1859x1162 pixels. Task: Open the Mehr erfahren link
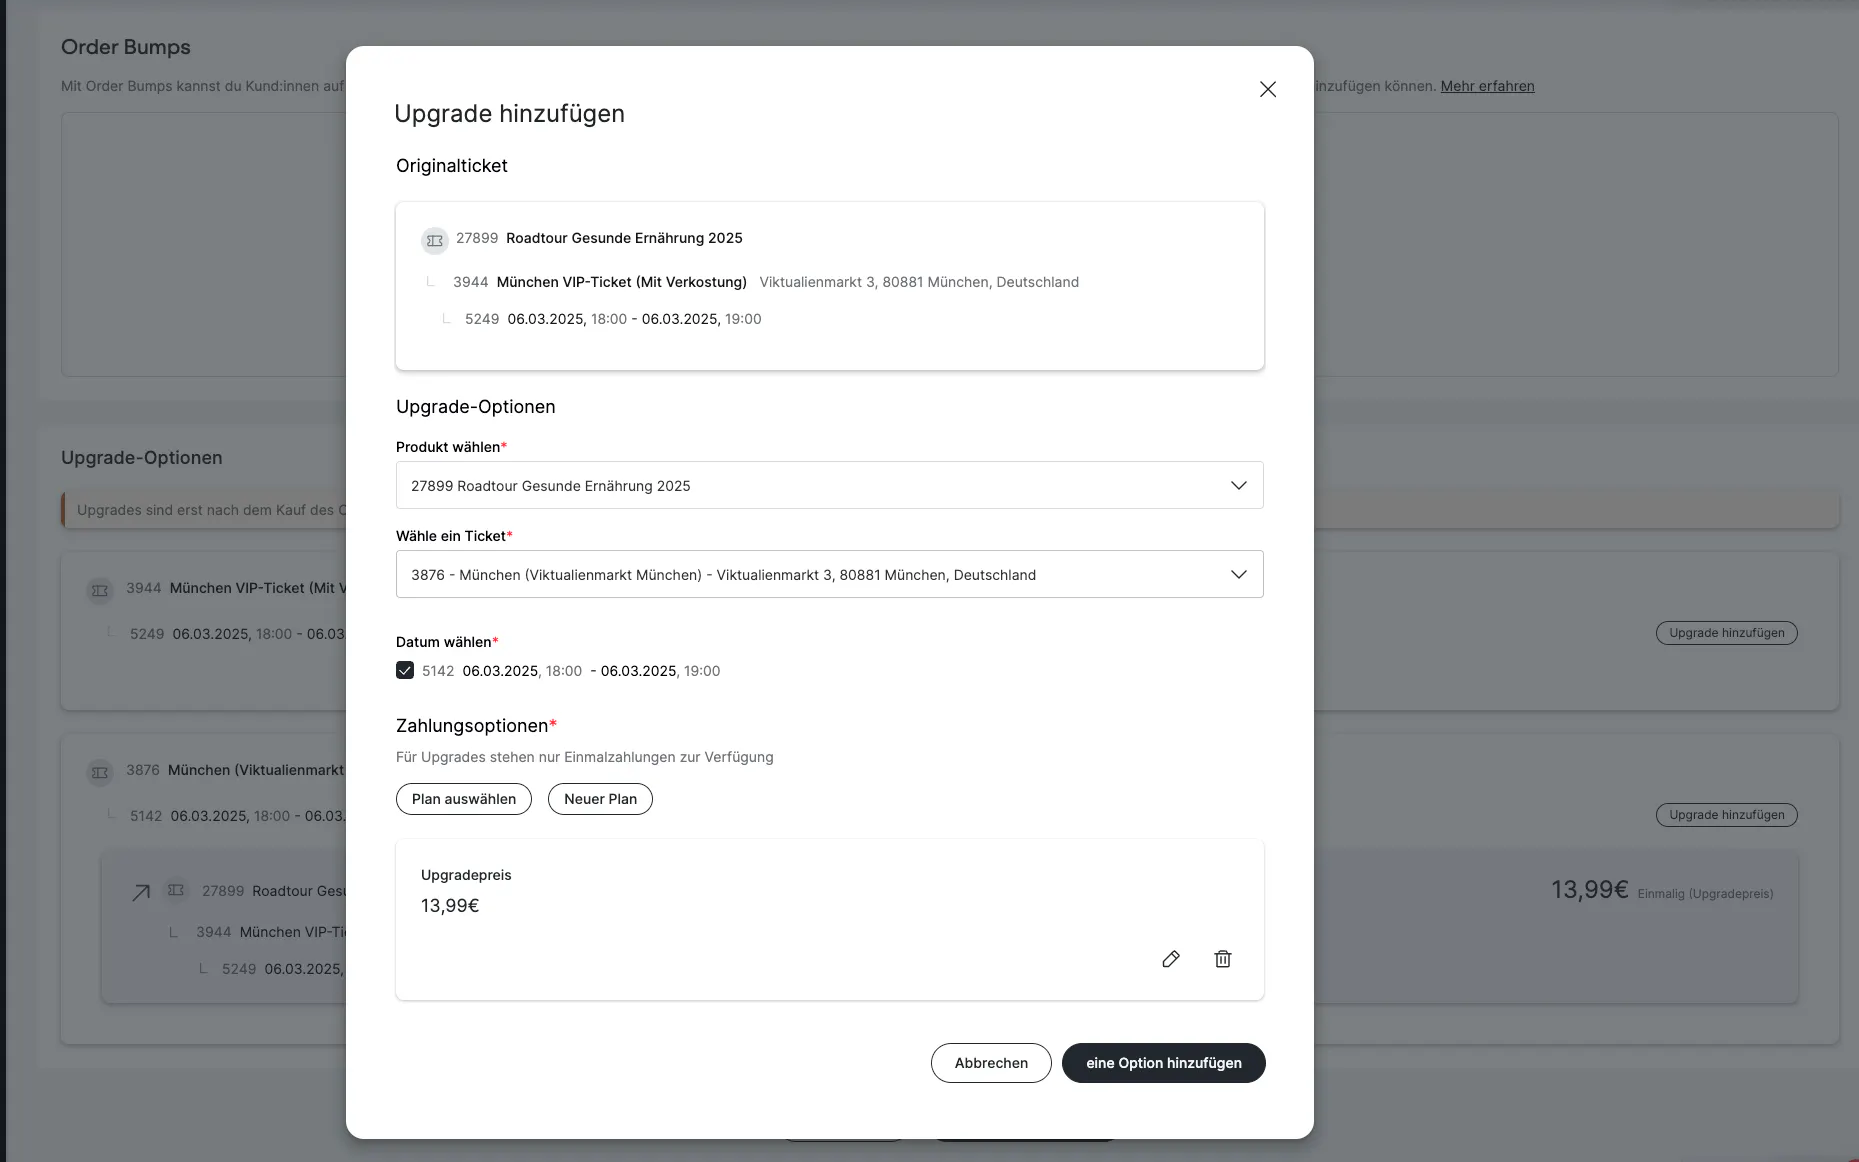tap(1487, 86)
